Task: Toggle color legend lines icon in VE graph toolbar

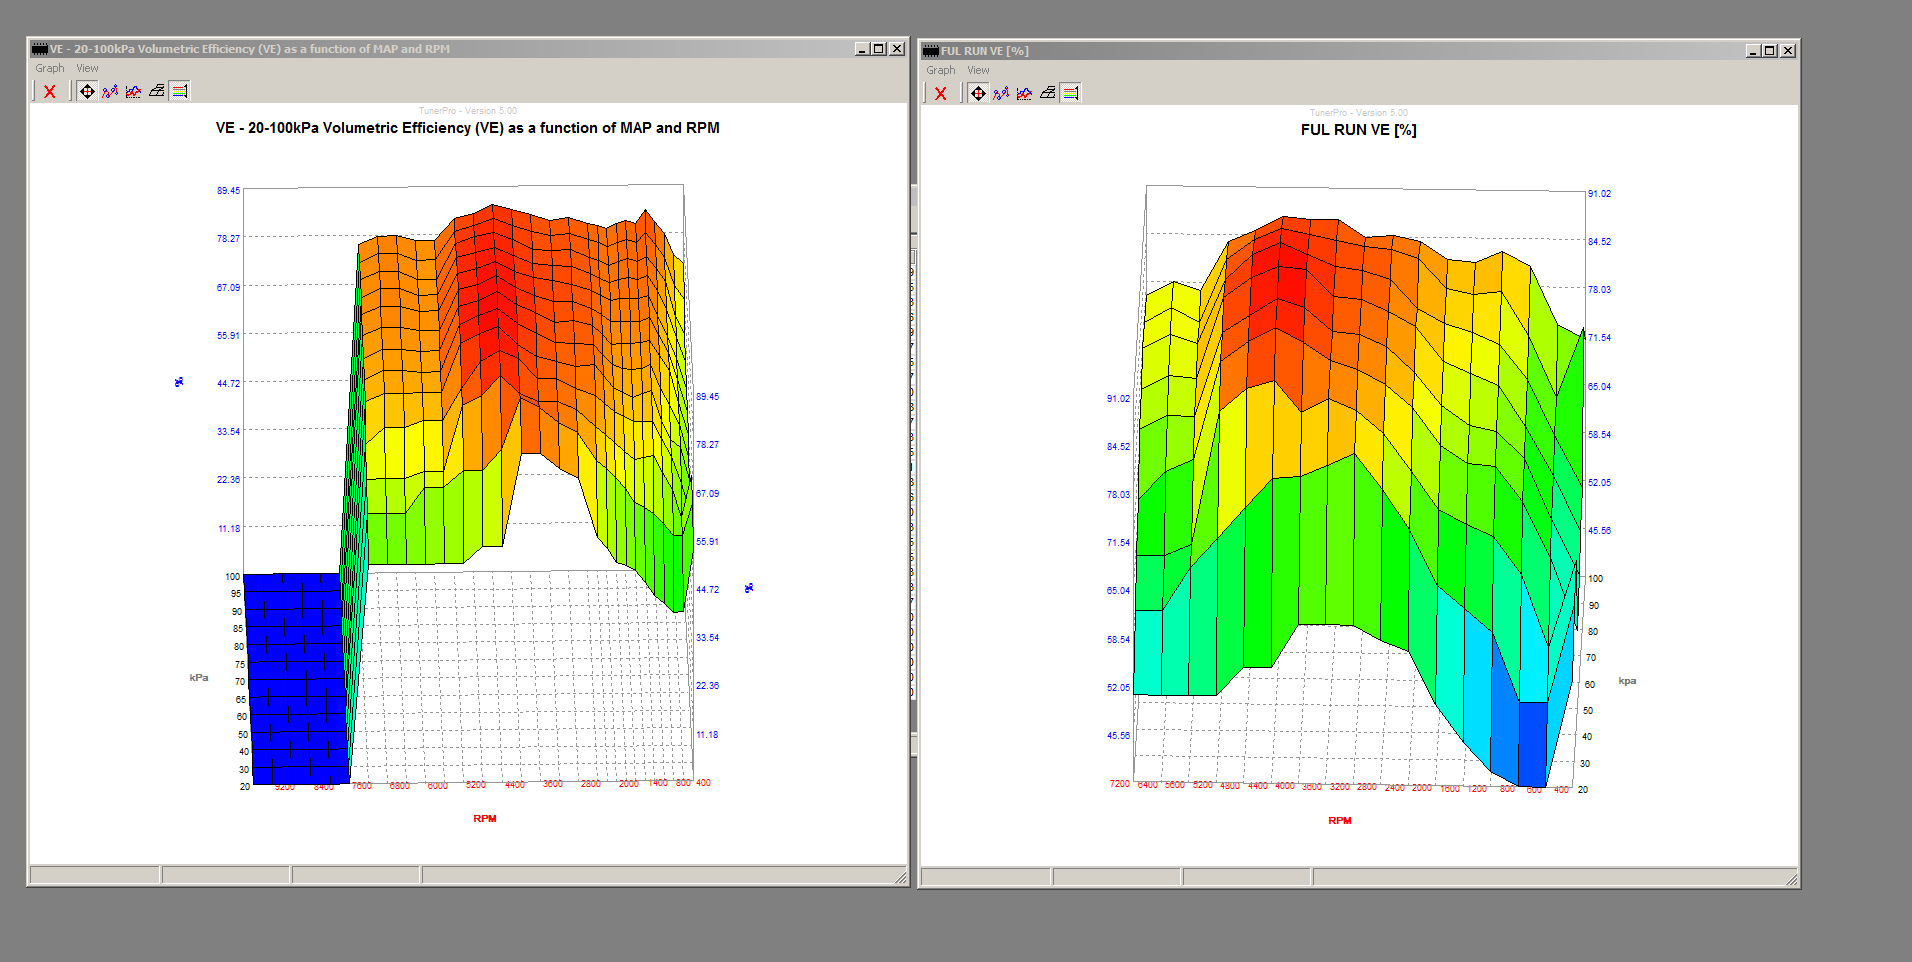Action: (180, 91)
